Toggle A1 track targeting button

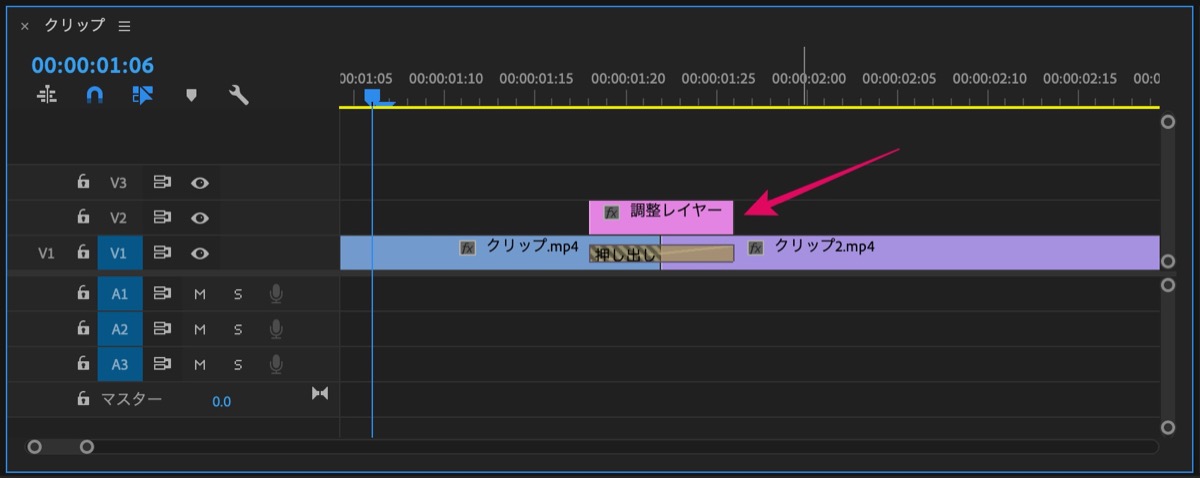119,294
